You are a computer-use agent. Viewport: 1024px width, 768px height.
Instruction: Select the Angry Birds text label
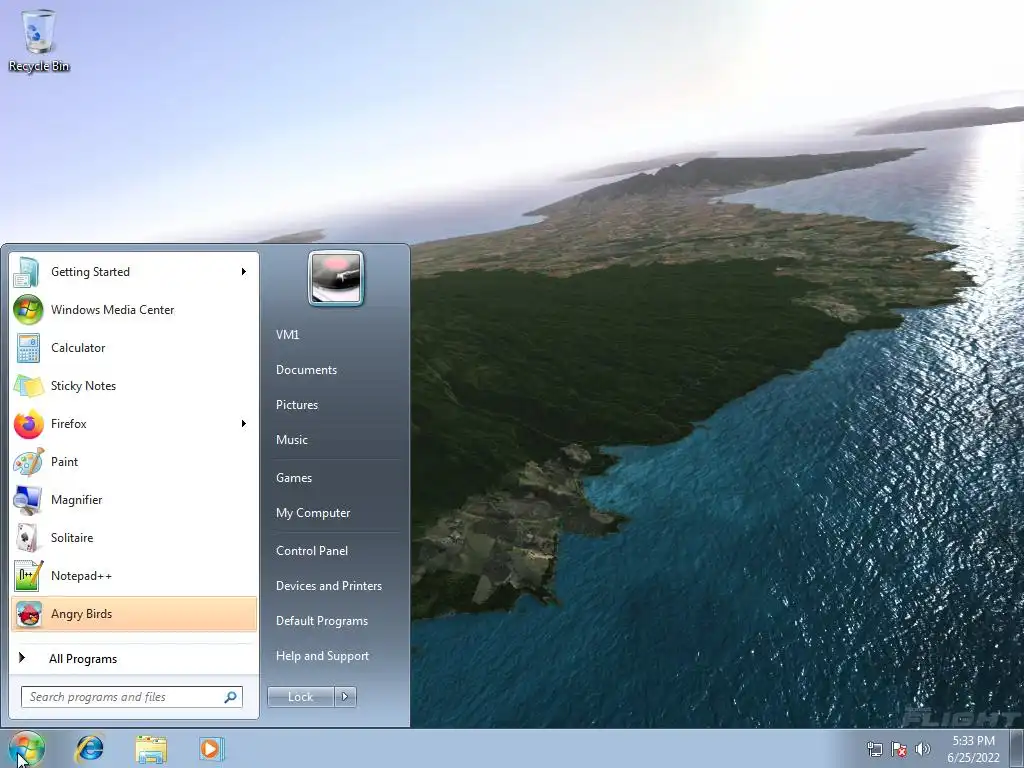(82, 615)
